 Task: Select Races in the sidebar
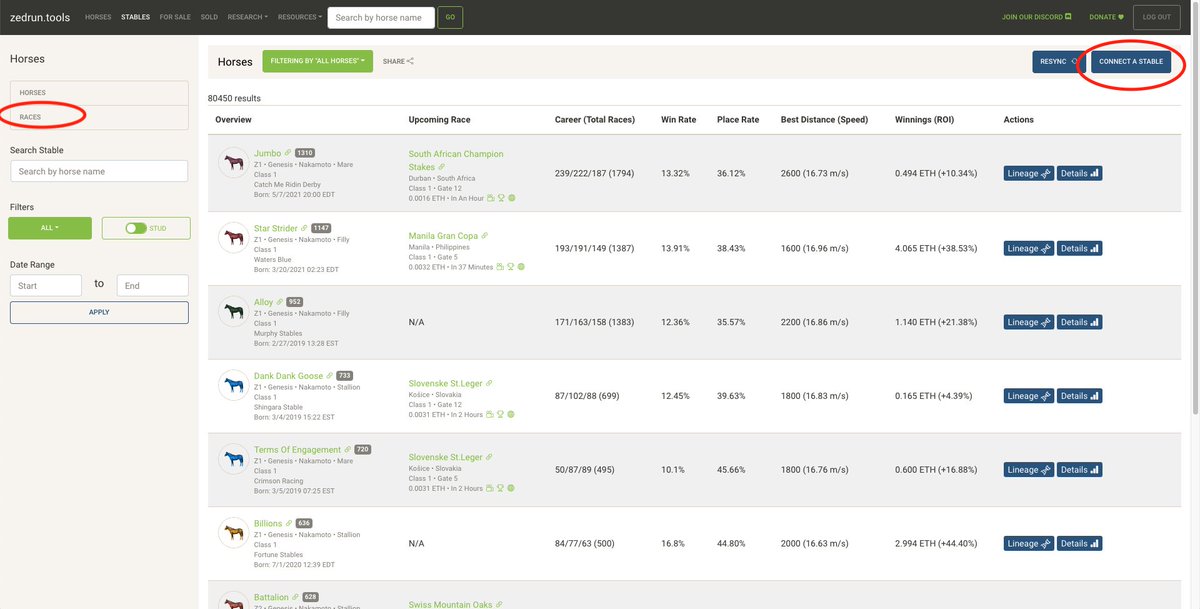coord(99,117)
